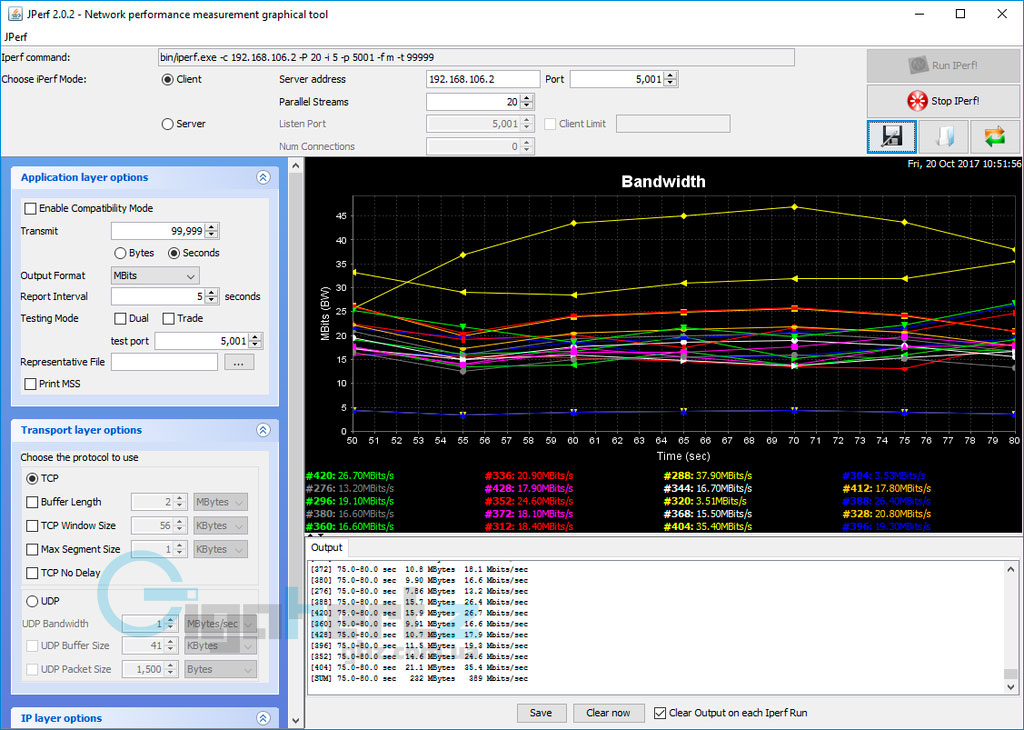The width and height of the screenshot is (1024, 730).
Task: Open the Output Format dropdown
Action: click(155, 275)
